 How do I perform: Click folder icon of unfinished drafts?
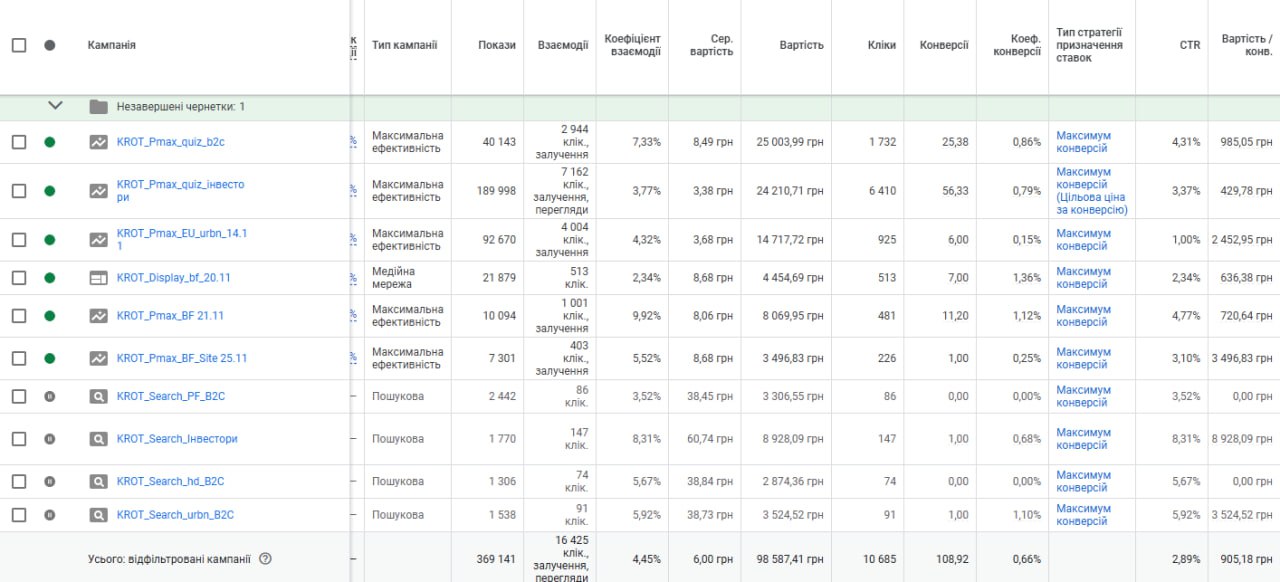[98, 107]
